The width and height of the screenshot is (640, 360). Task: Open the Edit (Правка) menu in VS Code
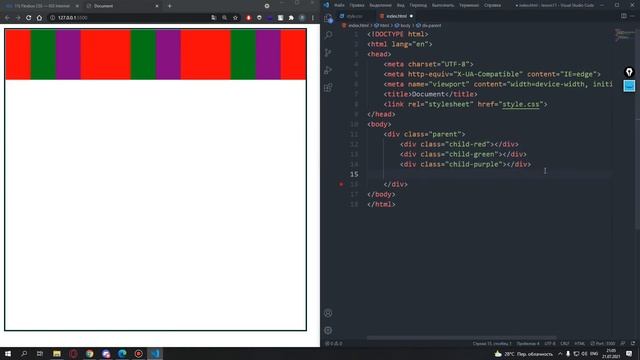[357, 5]
